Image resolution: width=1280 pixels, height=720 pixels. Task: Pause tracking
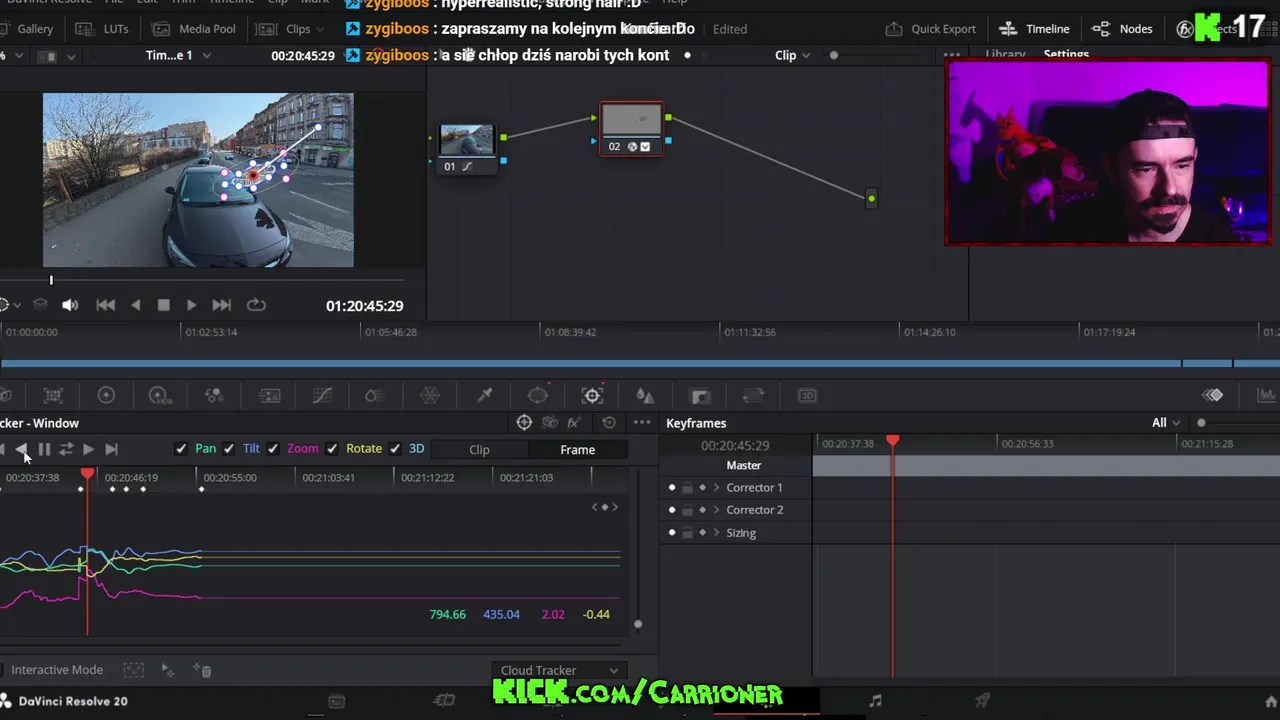[x=44, y=450]
